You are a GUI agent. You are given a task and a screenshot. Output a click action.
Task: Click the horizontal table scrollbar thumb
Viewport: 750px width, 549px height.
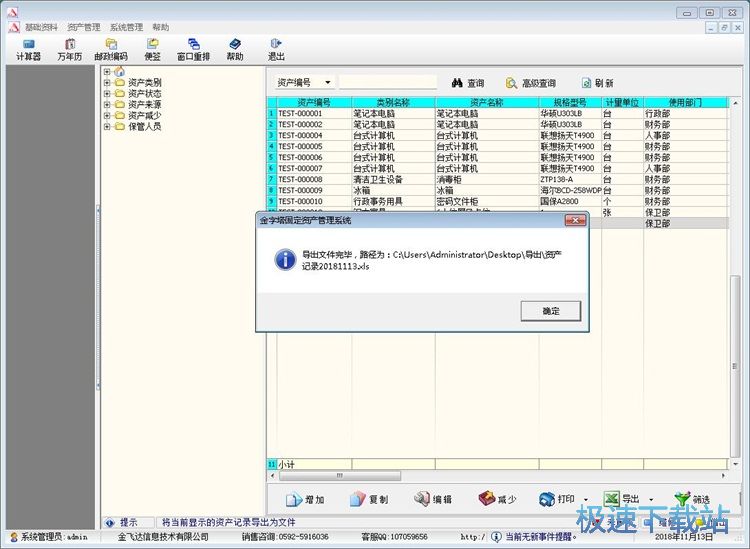pyautogui.click(x=340, y=476)
